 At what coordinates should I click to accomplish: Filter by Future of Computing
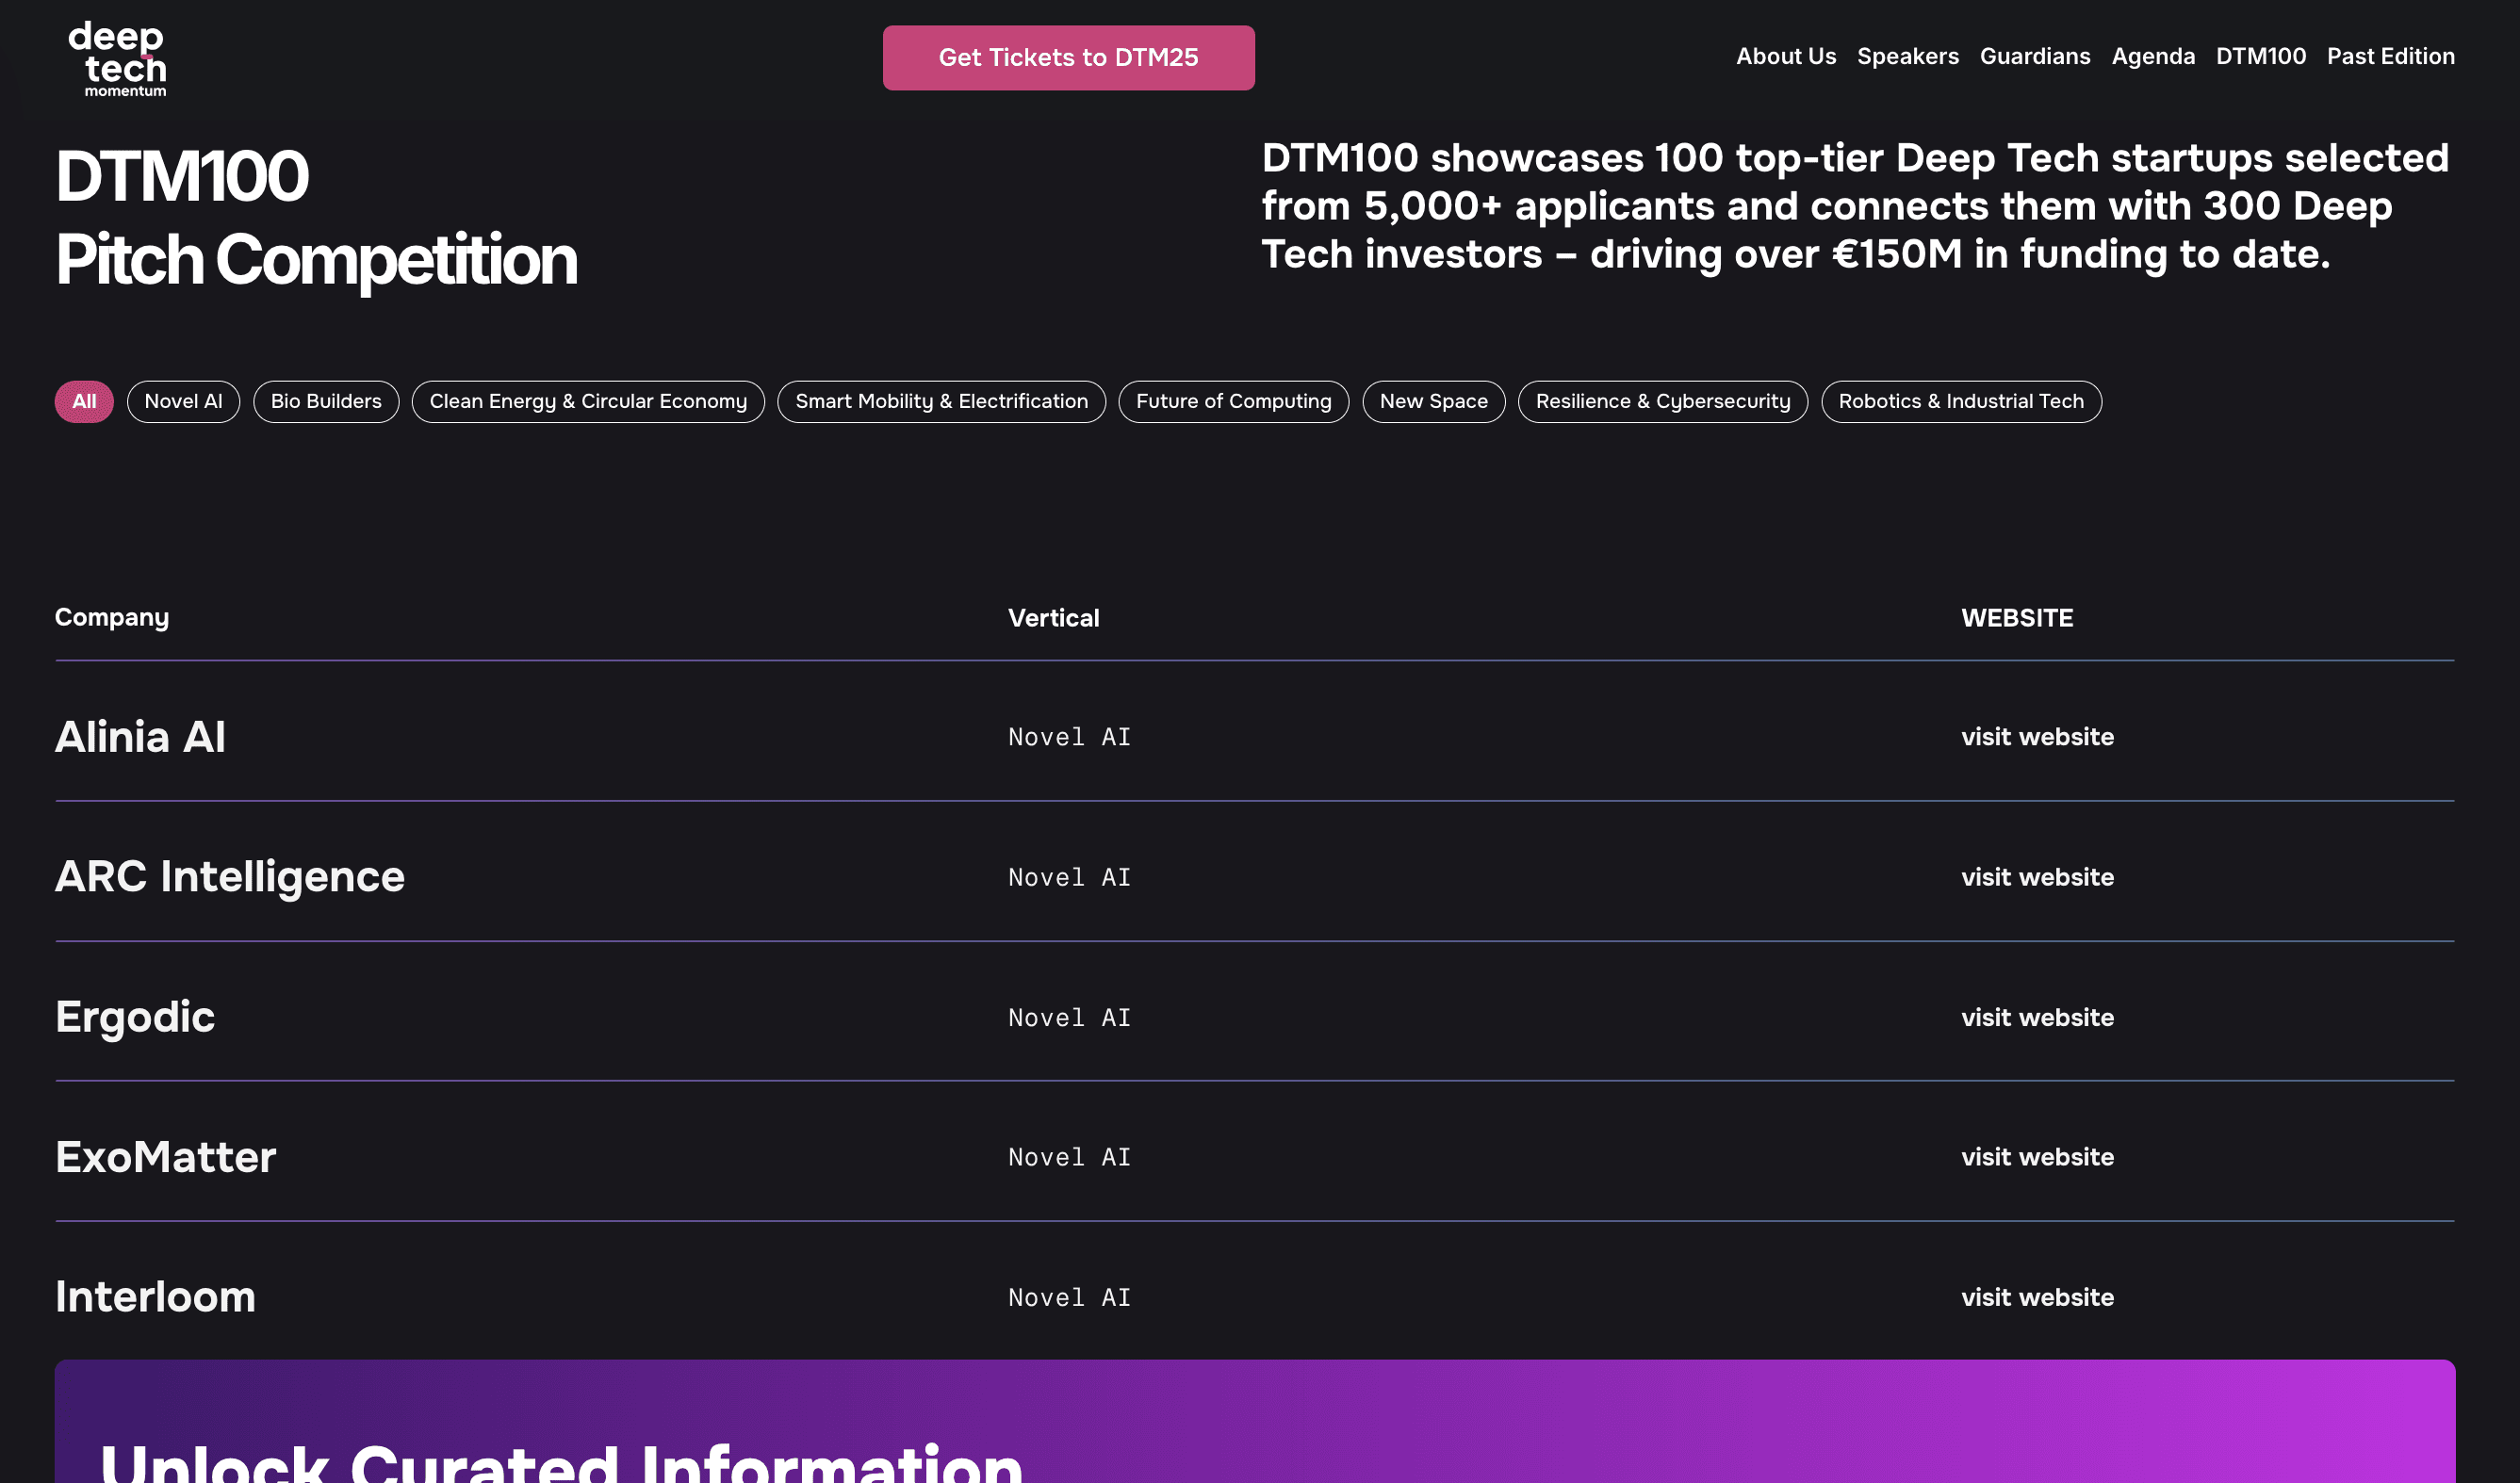1233,402
